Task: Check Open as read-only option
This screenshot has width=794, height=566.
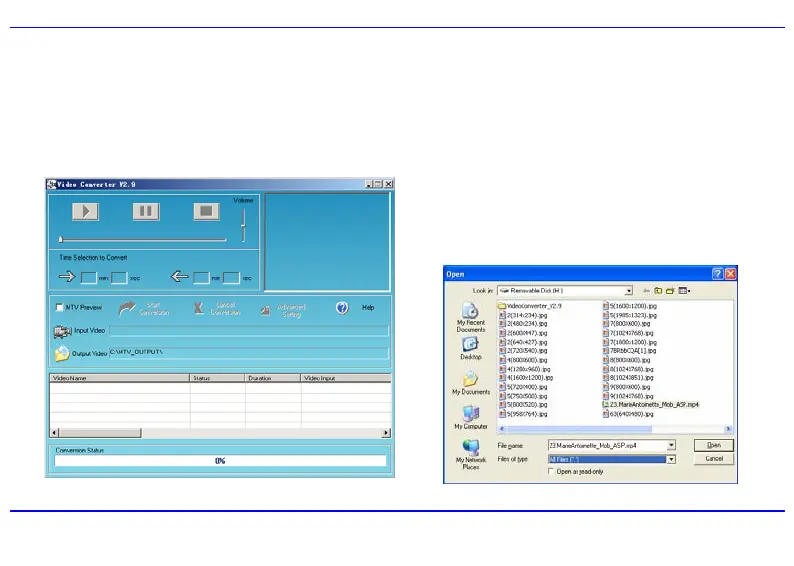Action: [551, 471]
